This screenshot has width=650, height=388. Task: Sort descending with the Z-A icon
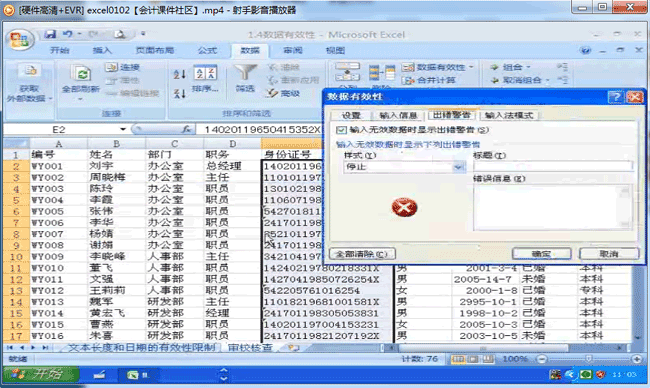[179, 93]
